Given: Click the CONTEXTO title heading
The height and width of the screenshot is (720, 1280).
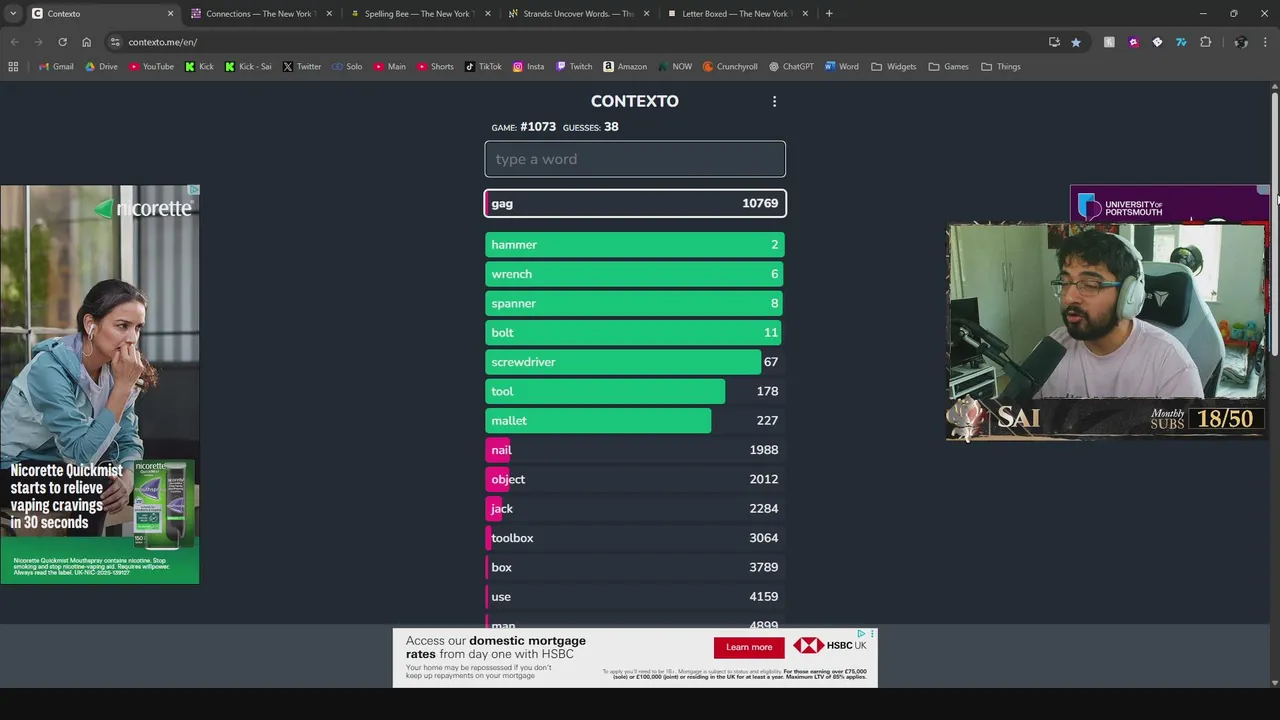Looking at the screenshot, I should point(634,101).
